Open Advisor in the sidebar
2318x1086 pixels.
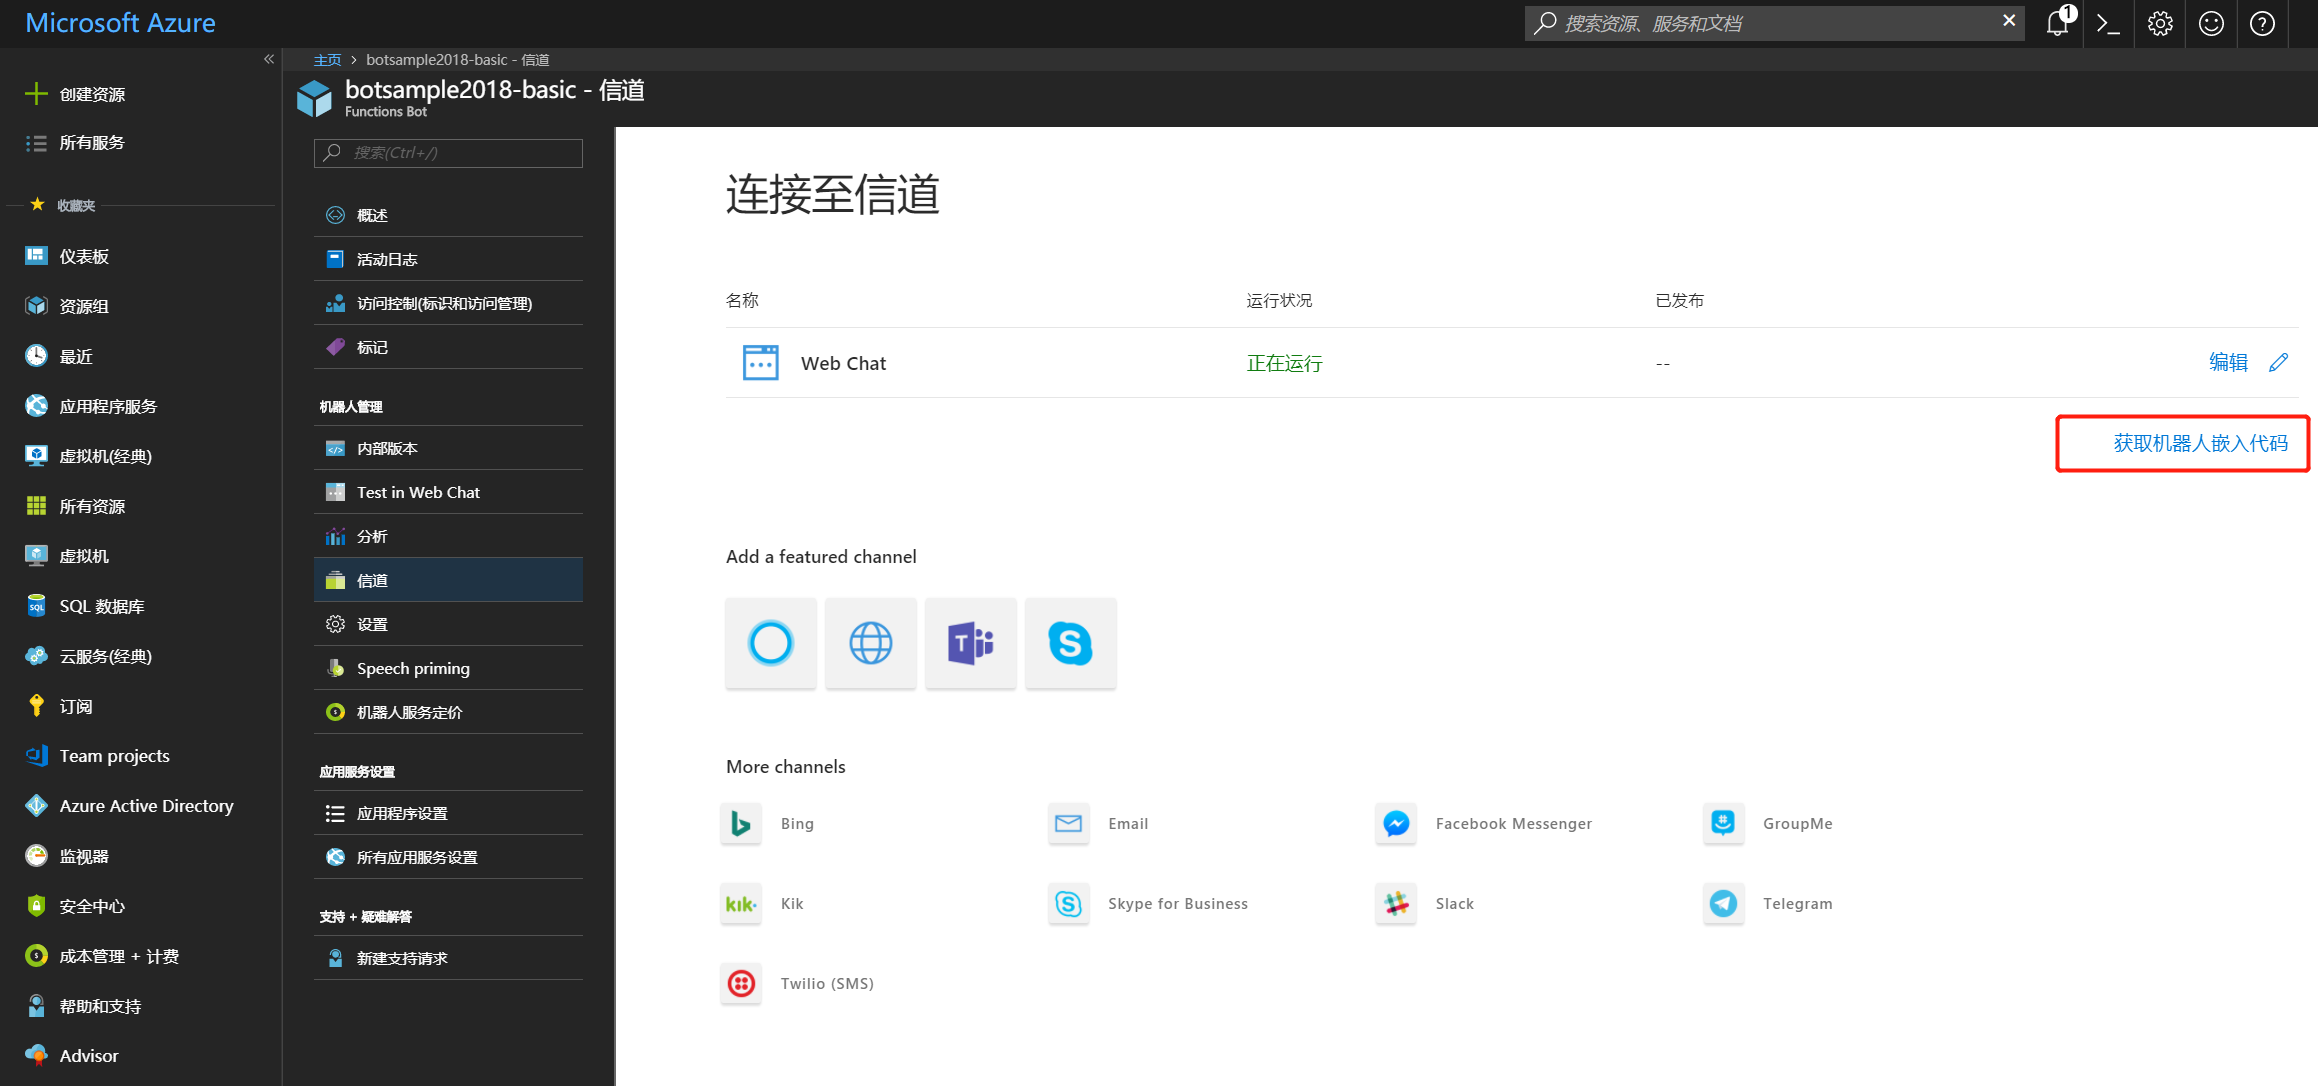point(89,1056)
